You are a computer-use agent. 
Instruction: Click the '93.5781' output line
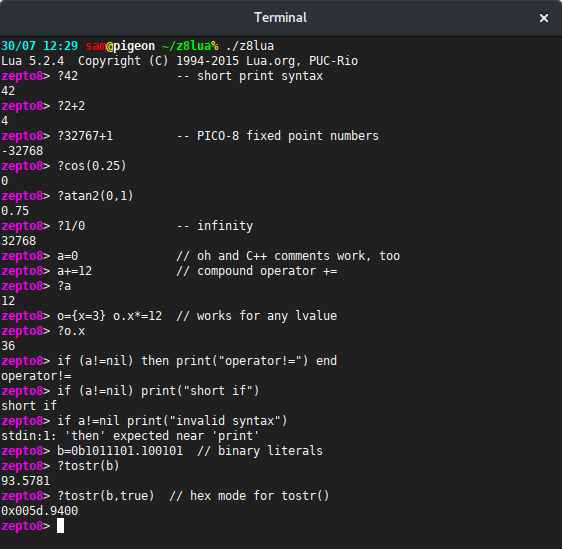pyautogui.click(x=26, y=481)
